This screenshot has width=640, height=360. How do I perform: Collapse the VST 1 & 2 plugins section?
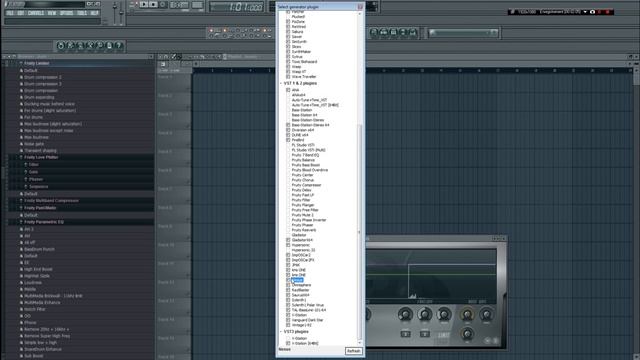pos(281,83)
